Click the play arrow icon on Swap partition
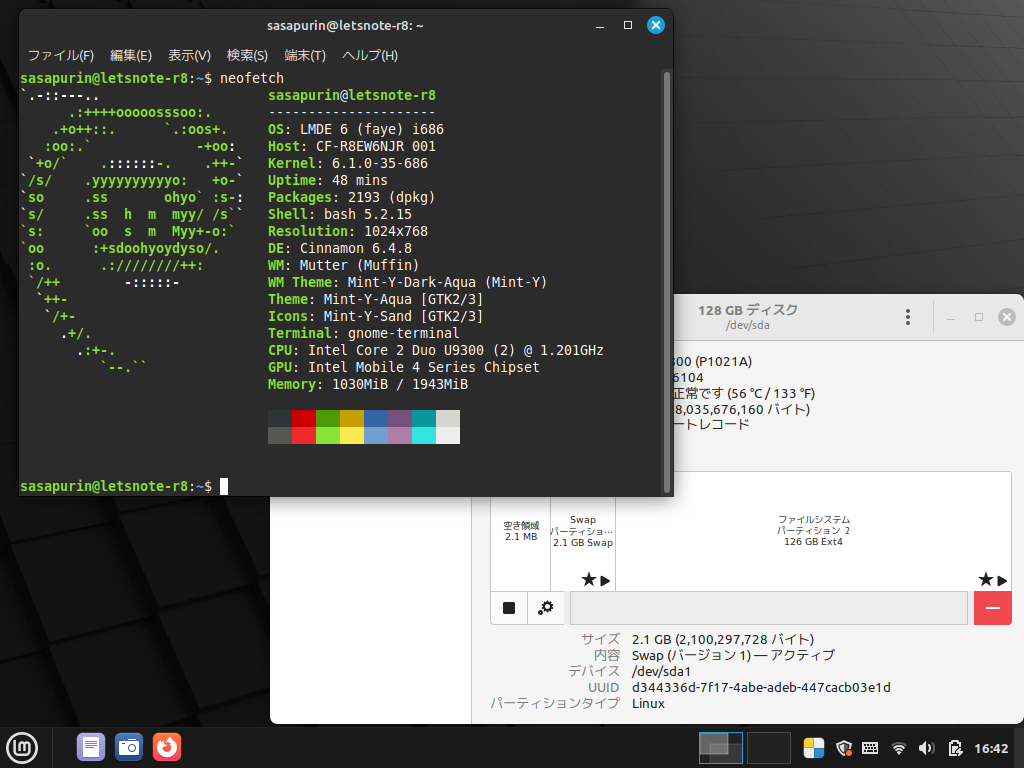The width and height of the screenshot is (1024, 768). [x=605, y=580]
